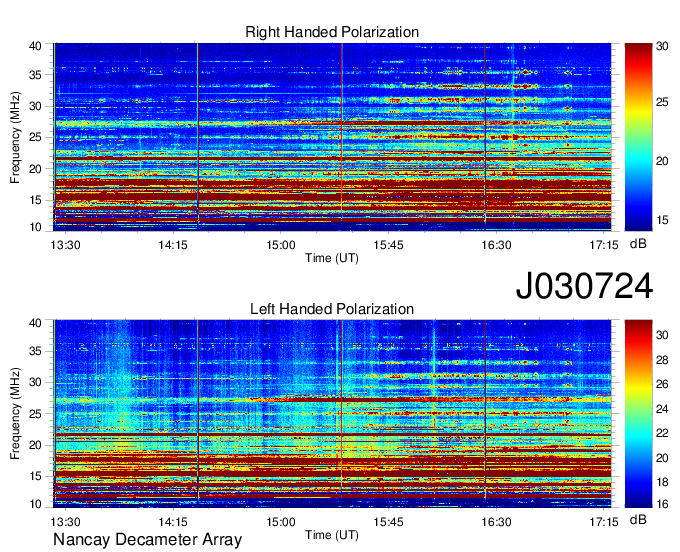
Task: Click the 16 value on Left Handed colorbar scale
Action: pos(662,504)
